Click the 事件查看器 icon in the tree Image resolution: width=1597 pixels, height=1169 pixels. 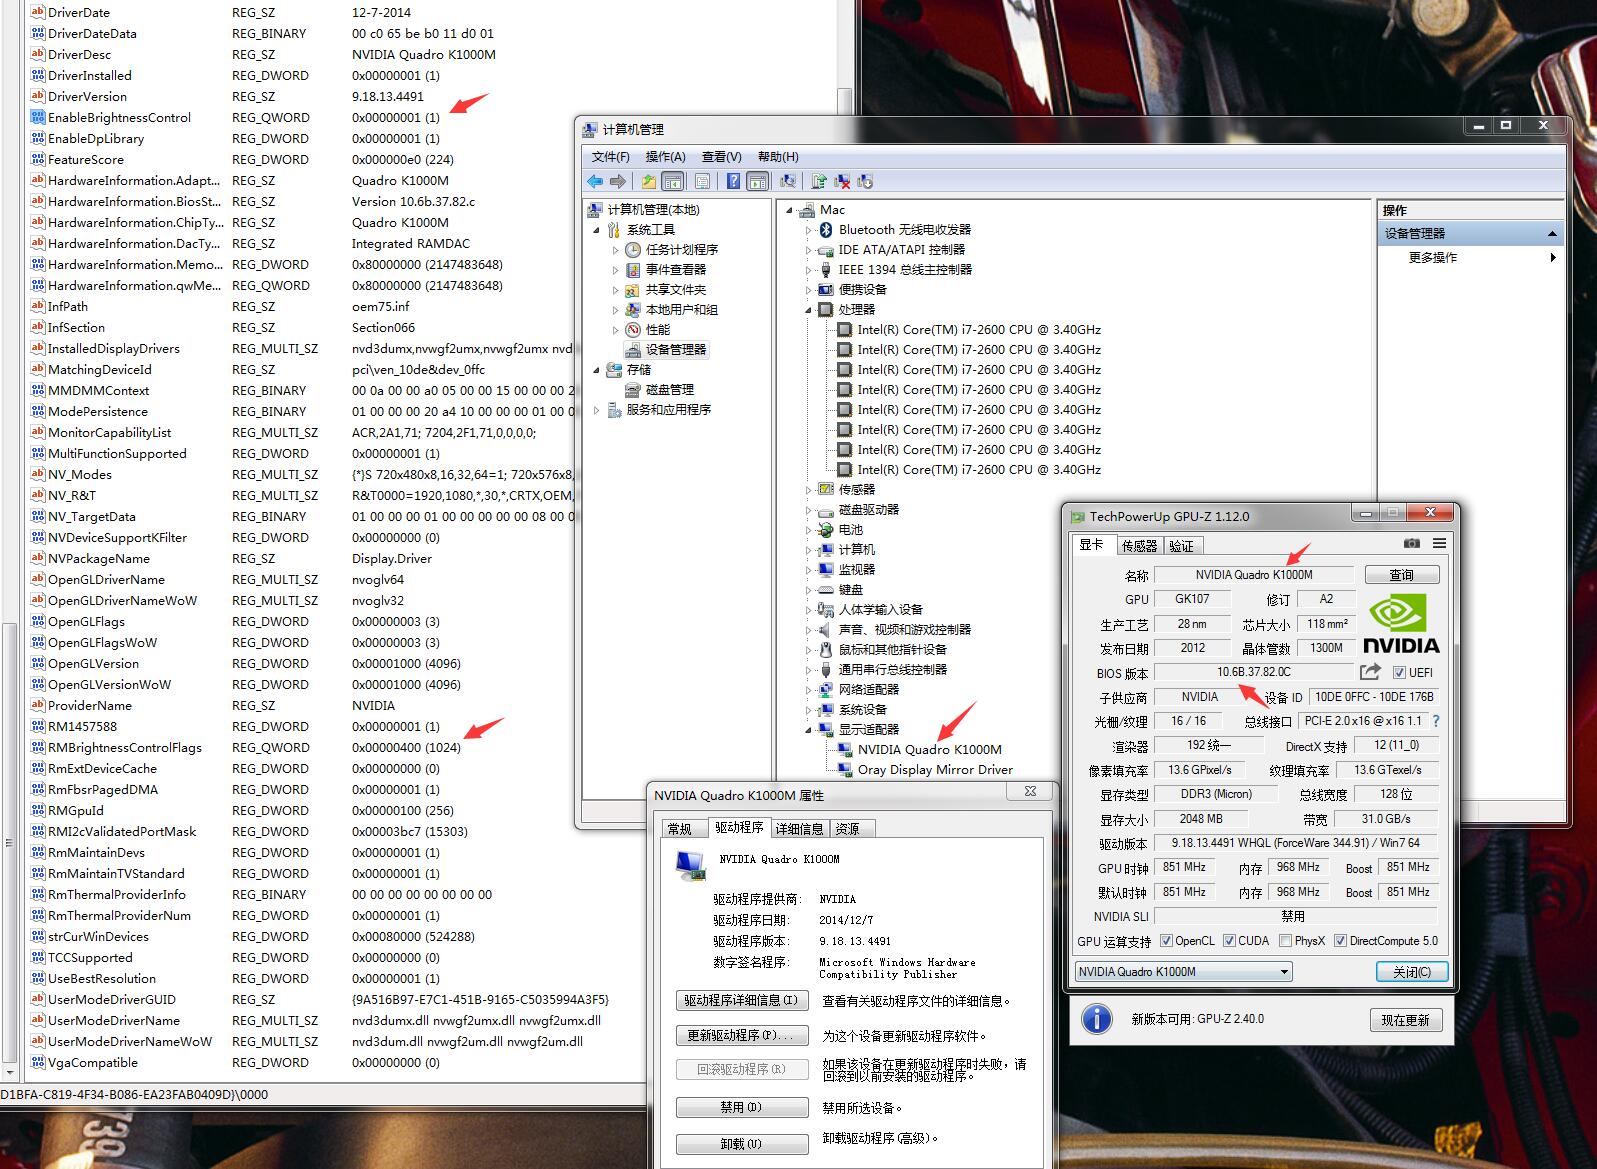(633, 269)
